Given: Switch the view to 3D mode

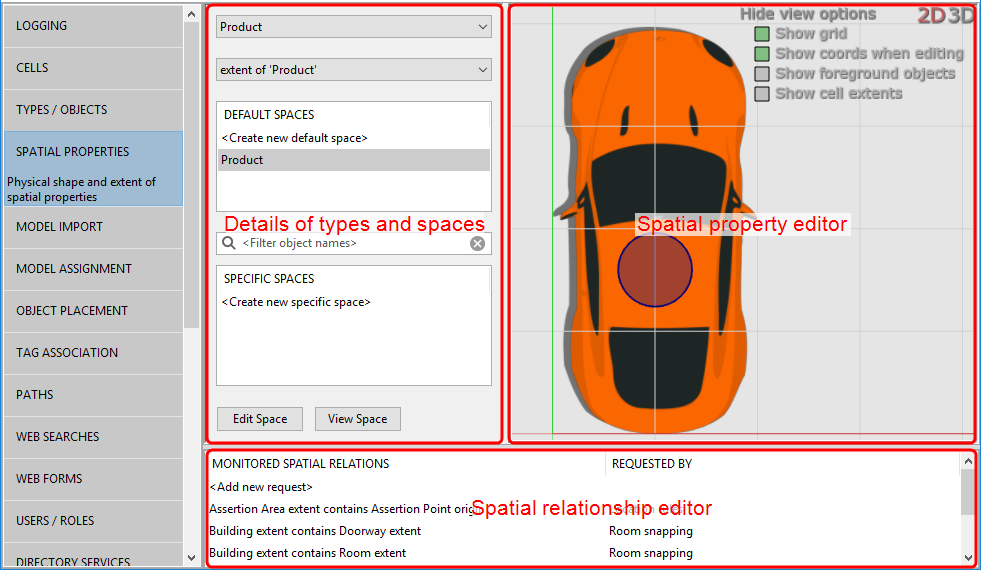Looking at the screenshot, I should click(960, 16).
